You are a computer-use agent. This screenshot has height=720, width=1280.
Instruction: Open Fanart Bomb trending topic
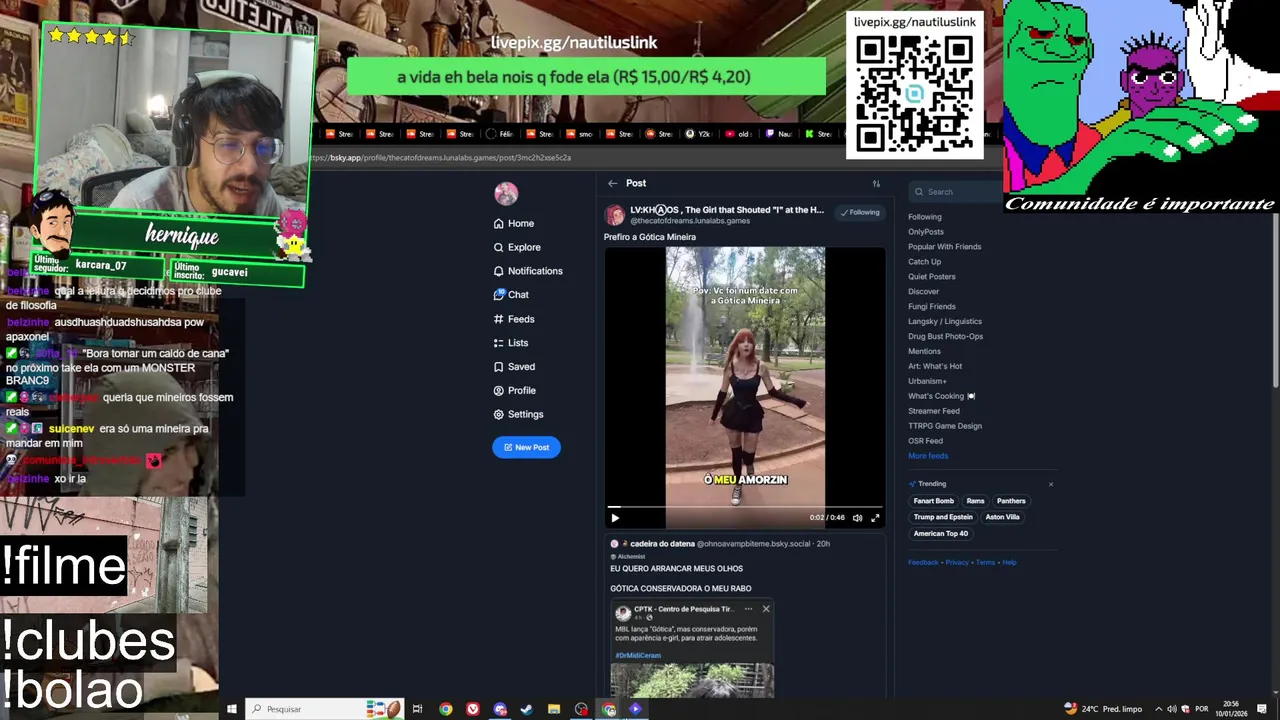pyautogui.click(x=933, y=501)
